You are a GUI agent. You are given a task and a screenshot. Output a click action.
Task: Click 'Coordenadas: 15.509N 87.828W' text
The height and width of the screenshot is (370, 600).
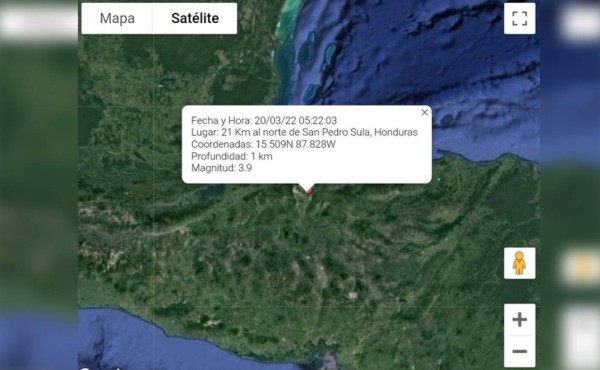pos(263,144)
